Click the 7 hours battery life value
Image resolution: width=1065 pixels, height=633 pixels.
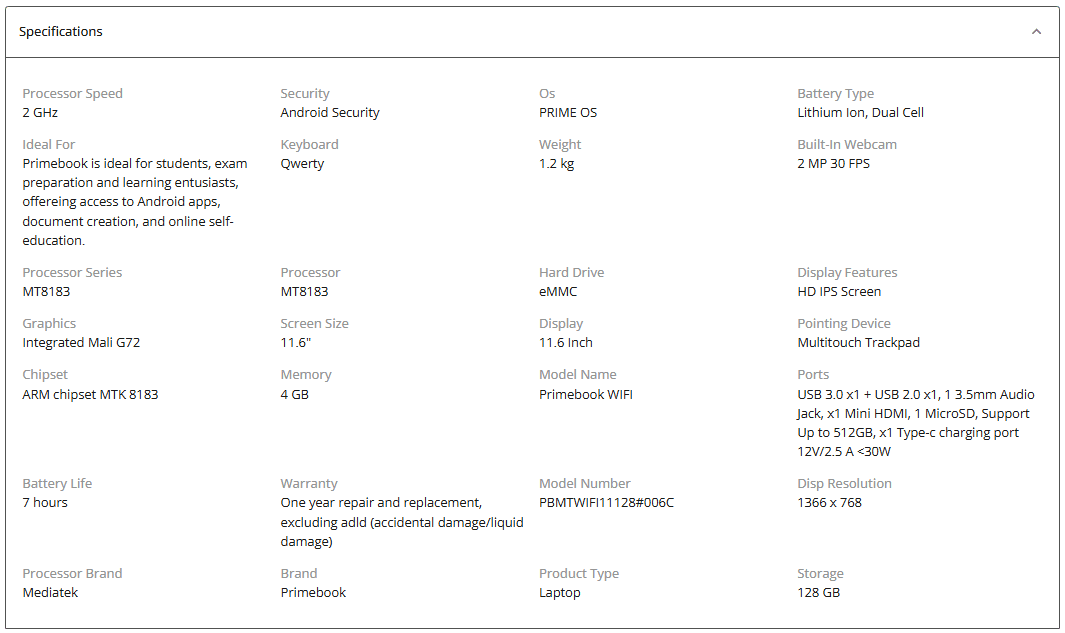point(45,503)
